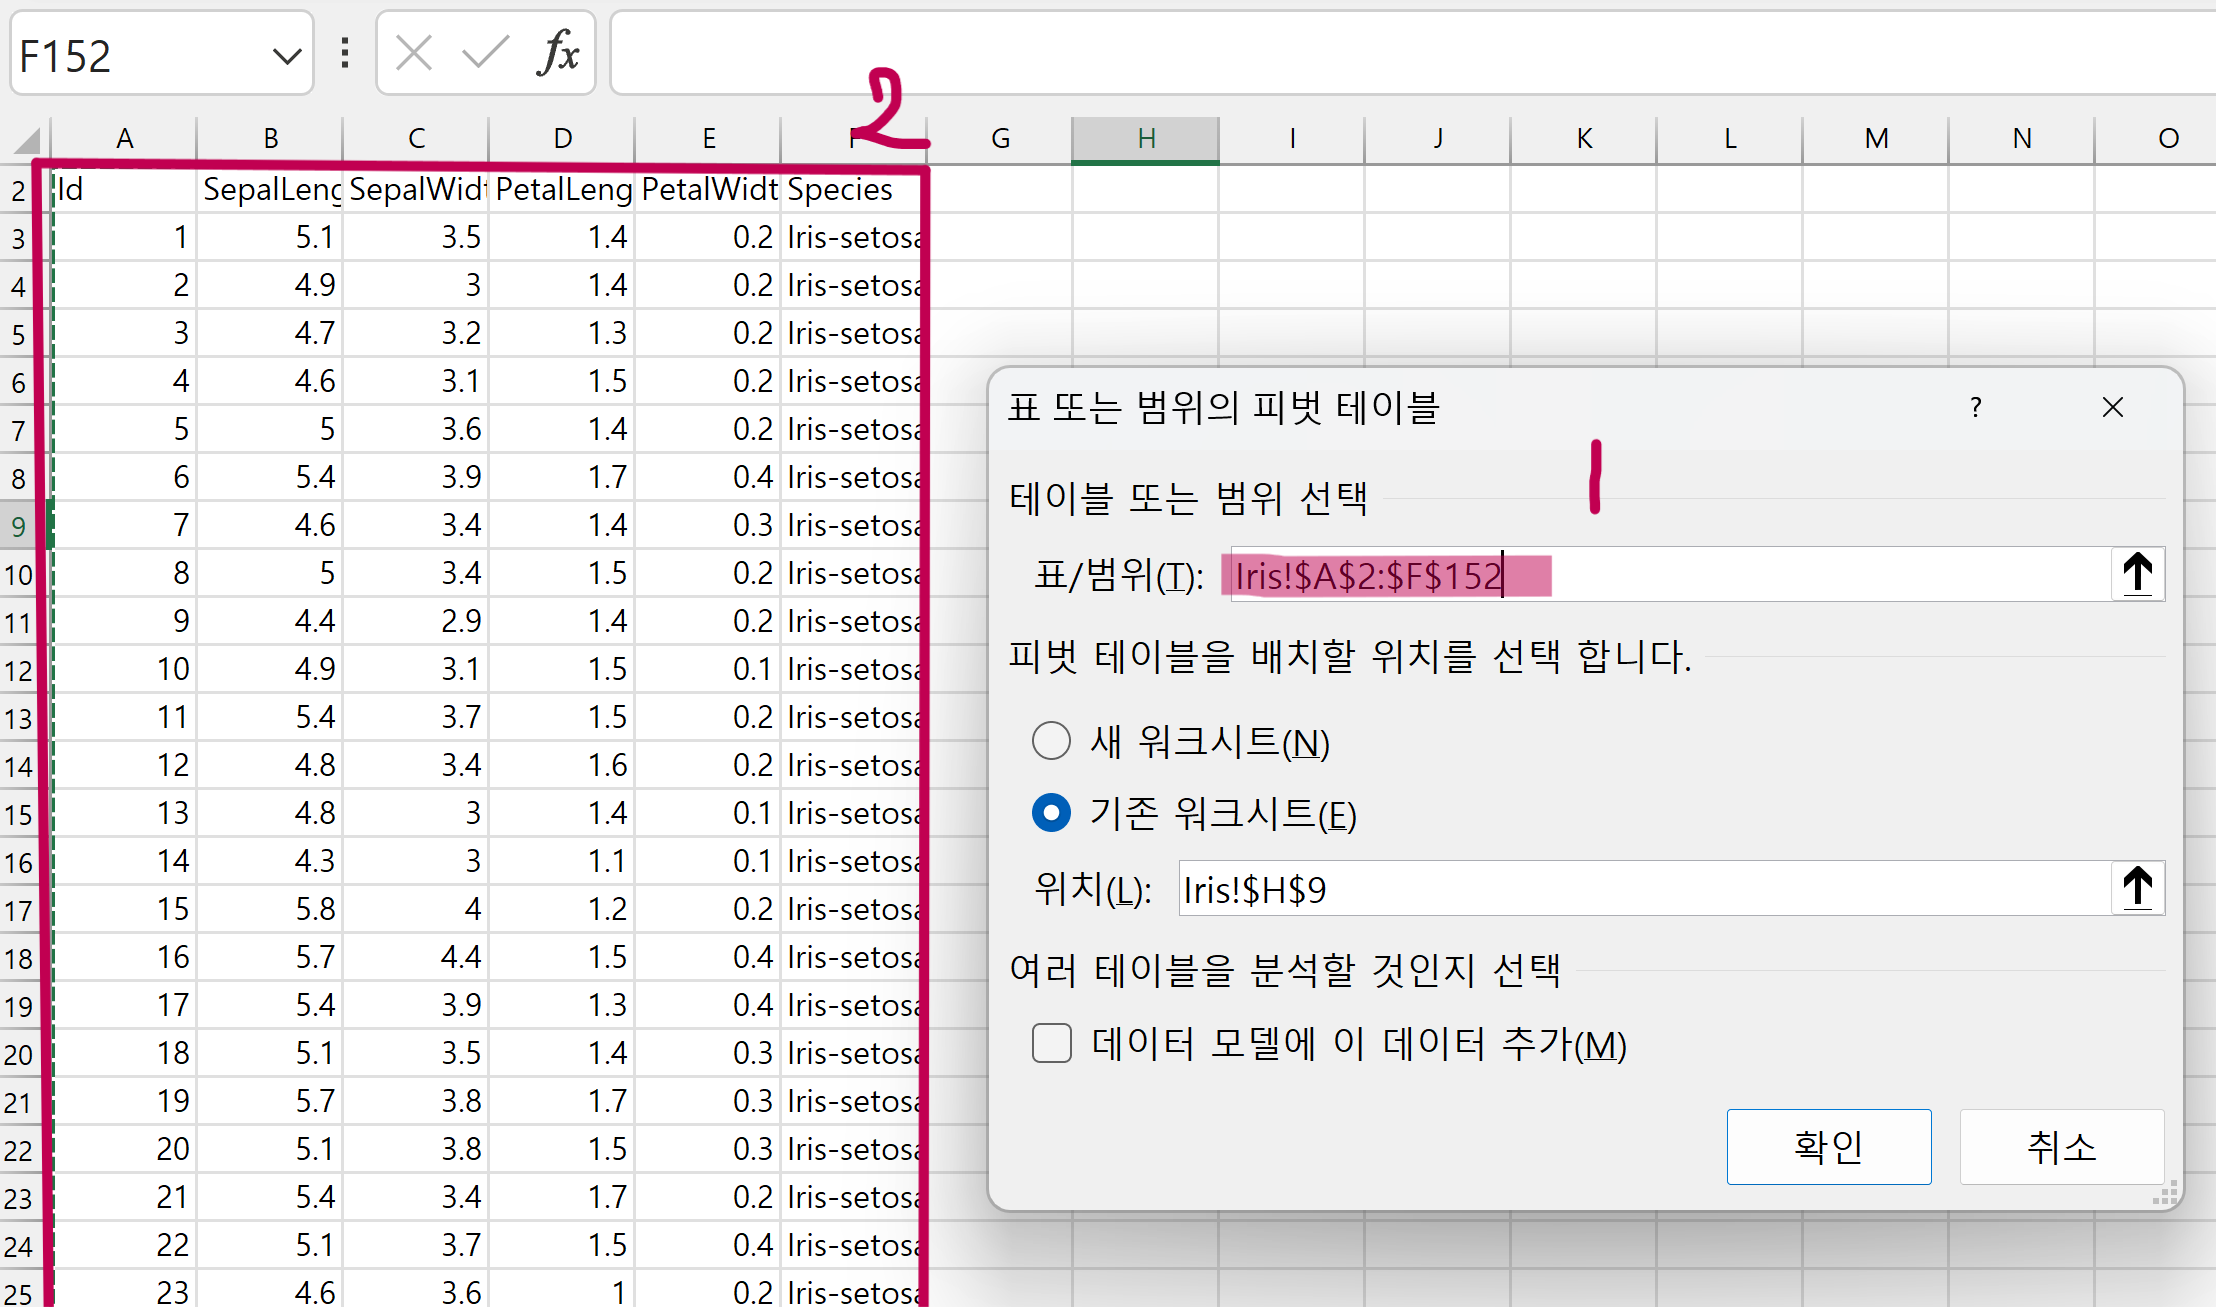Click the 확인 button
Image resolution: width=2216 pixels, height=1307 pixels.
[x=1828, y=1146]
